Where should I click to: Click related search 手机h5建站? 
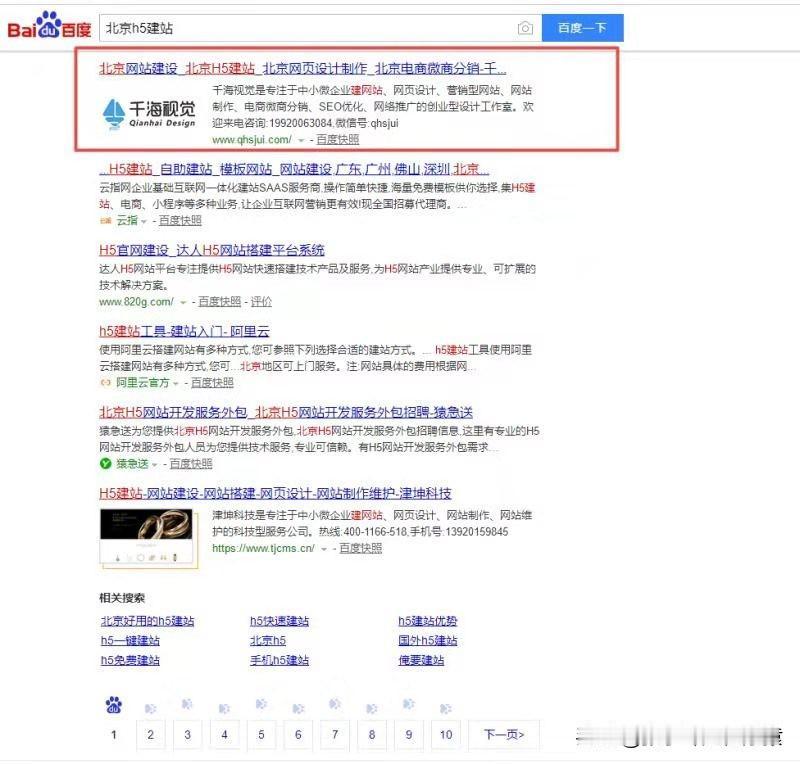point(280,660)
